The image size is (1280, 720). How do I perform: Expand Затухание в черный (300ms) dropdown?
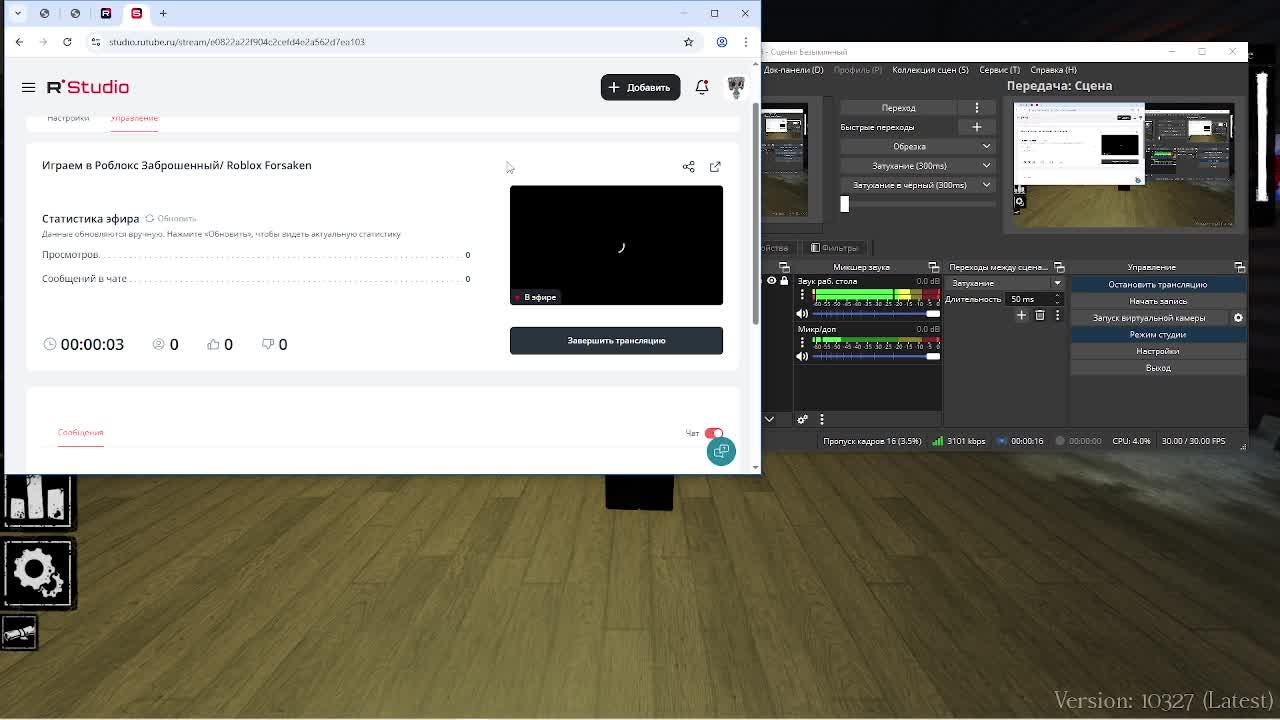[916, 185]
